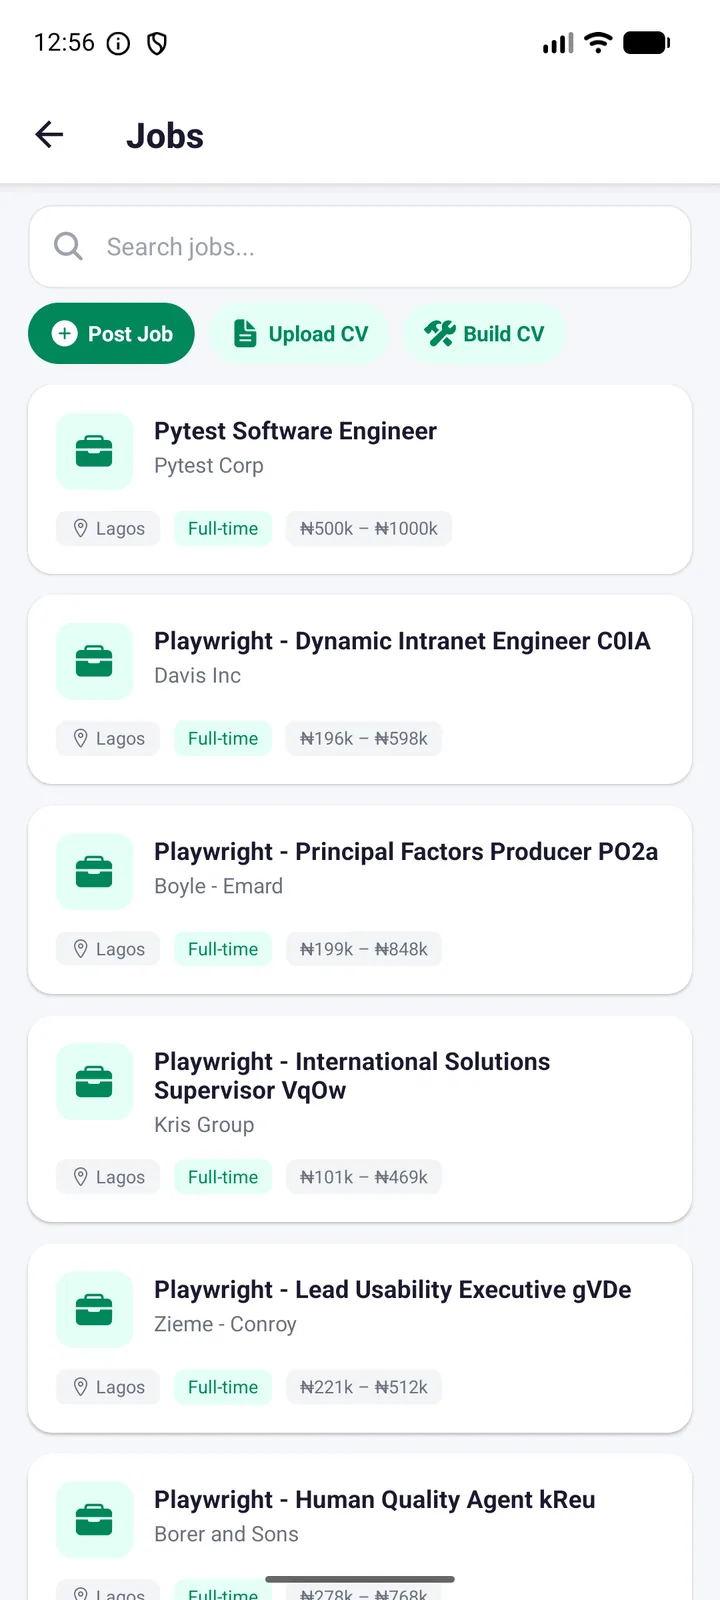This screenshot has height=1600, width=720.
Task: Open Principal Factors Producer PO2a job
Action: point(360,900)
